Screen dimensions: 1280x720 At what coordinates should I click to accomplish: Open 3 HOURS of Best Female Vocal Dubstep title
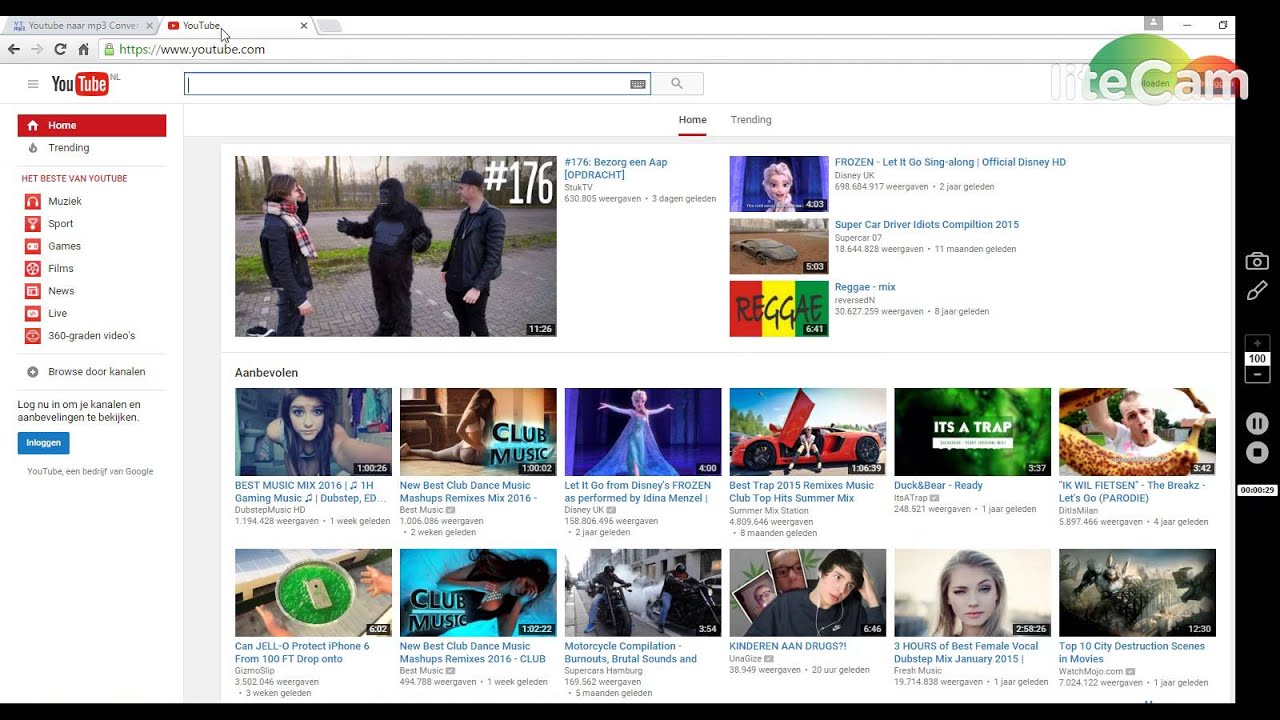(966, 652)
